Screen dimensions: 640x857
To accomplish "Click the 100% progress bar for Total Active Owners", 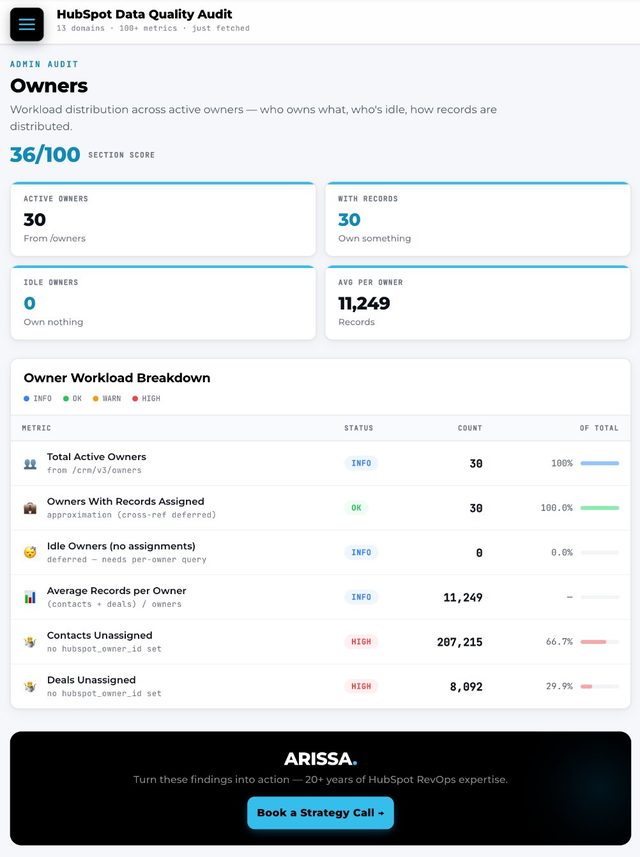I will click(x=600, y=463).
